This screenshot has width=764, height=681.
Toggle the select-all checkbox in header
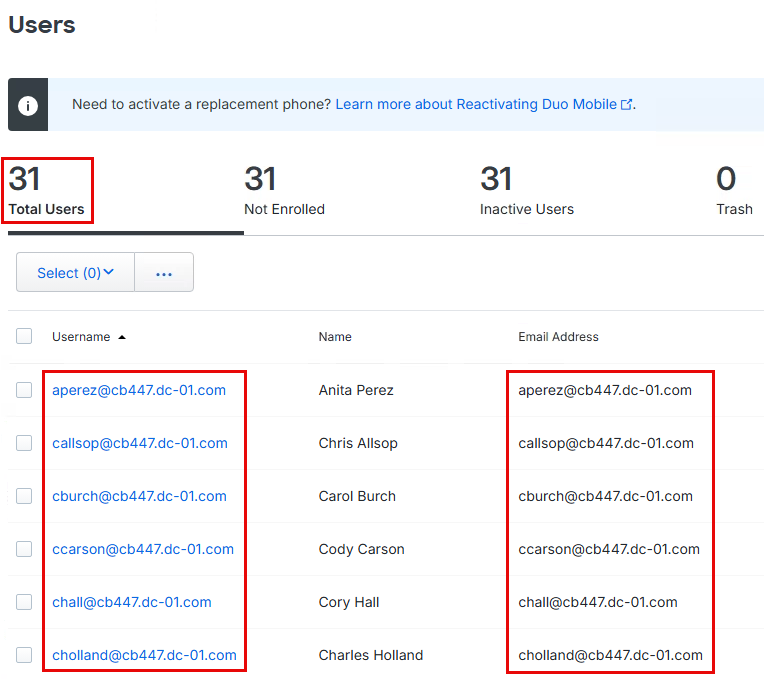[x=24, y=337]
